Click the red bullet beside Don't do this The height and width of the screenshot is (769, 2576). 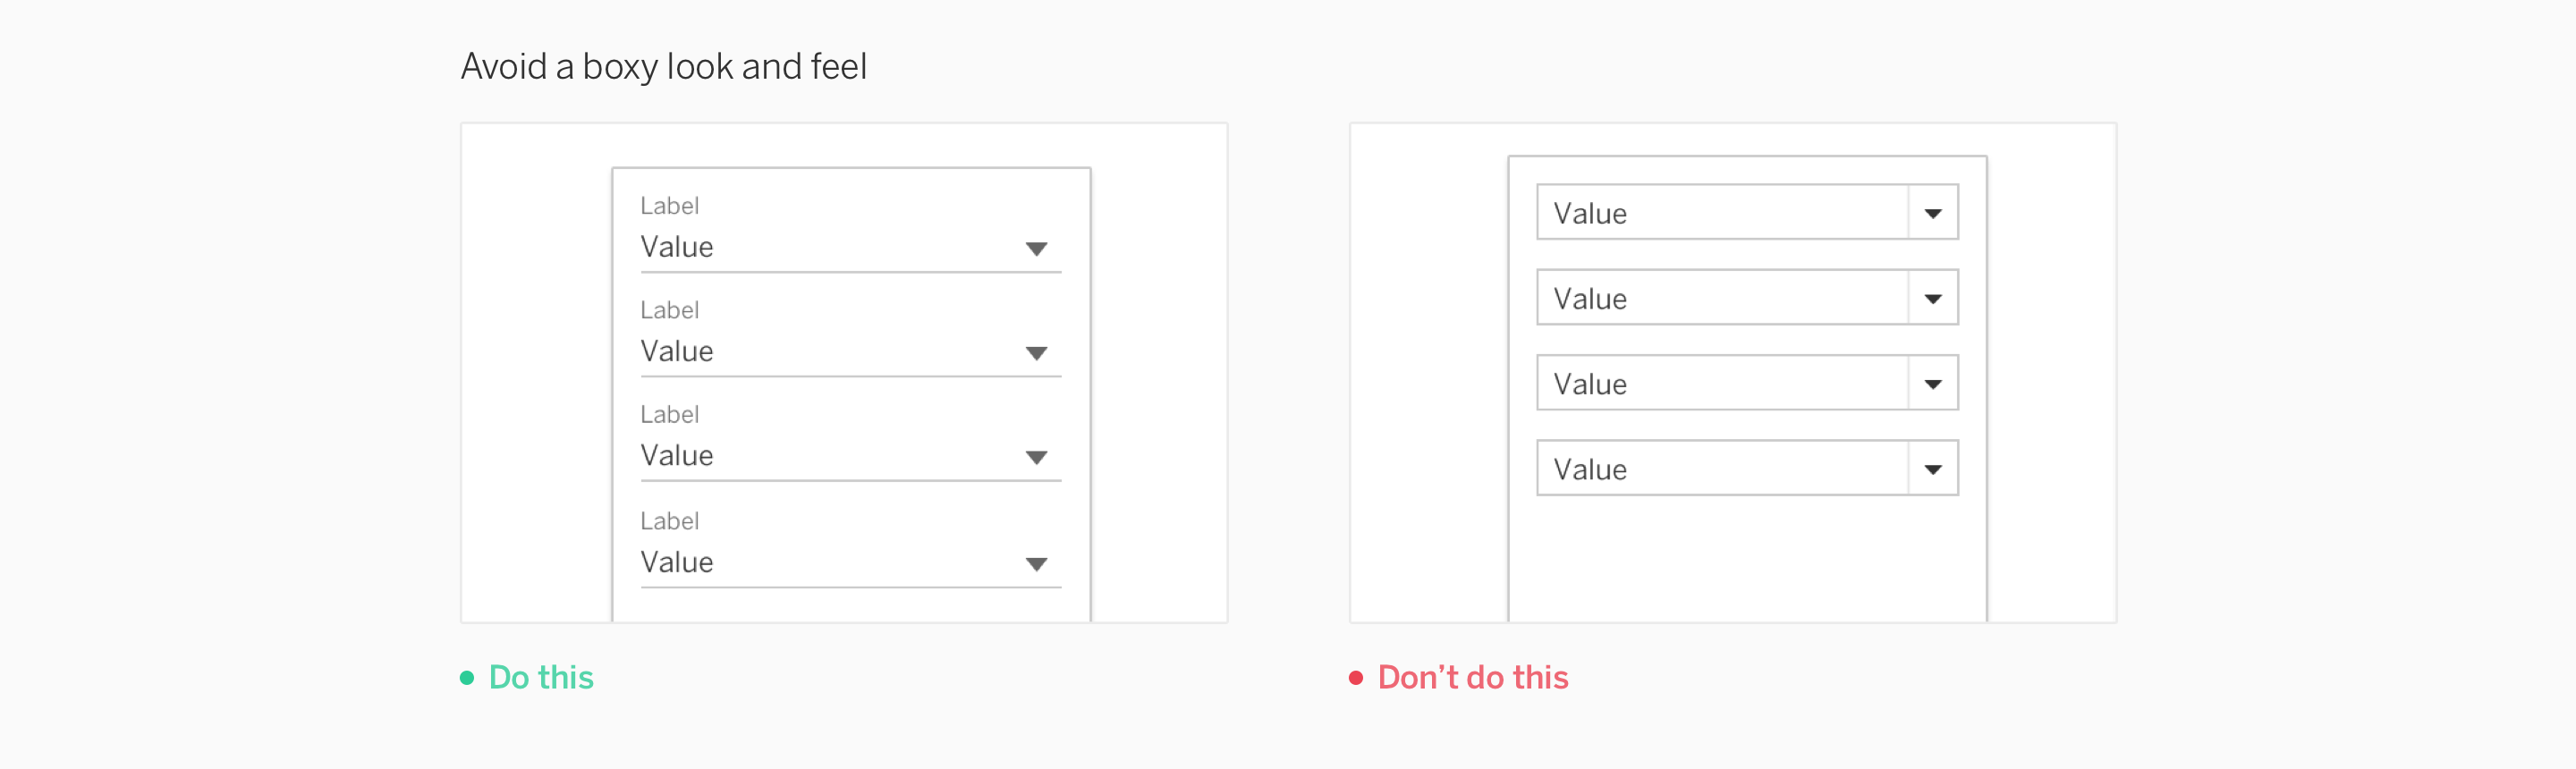(x=1356, y=677)
